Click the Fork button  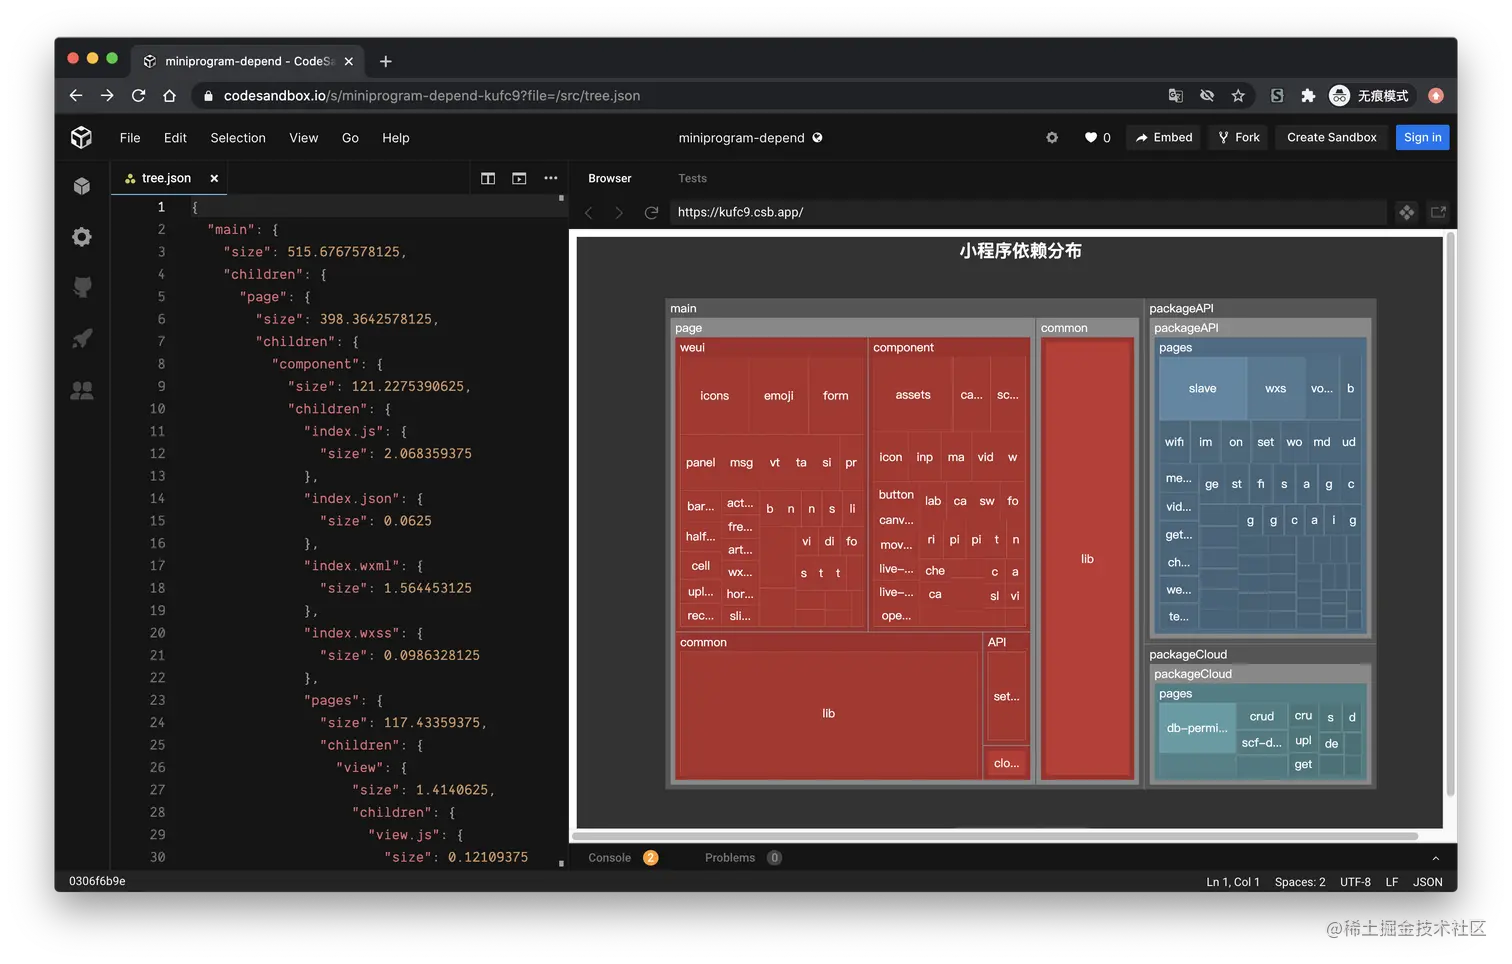1238,137
